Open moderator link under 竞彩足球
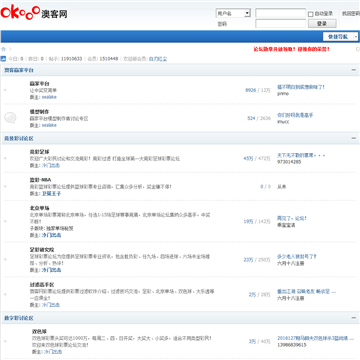360x360 pixels. pos(51,165)
